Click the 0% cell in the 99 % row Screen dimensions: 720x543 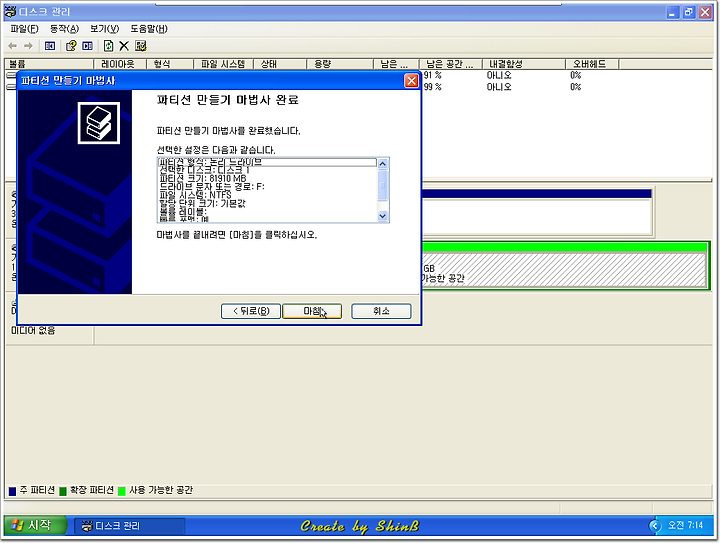tap(576, 87)
